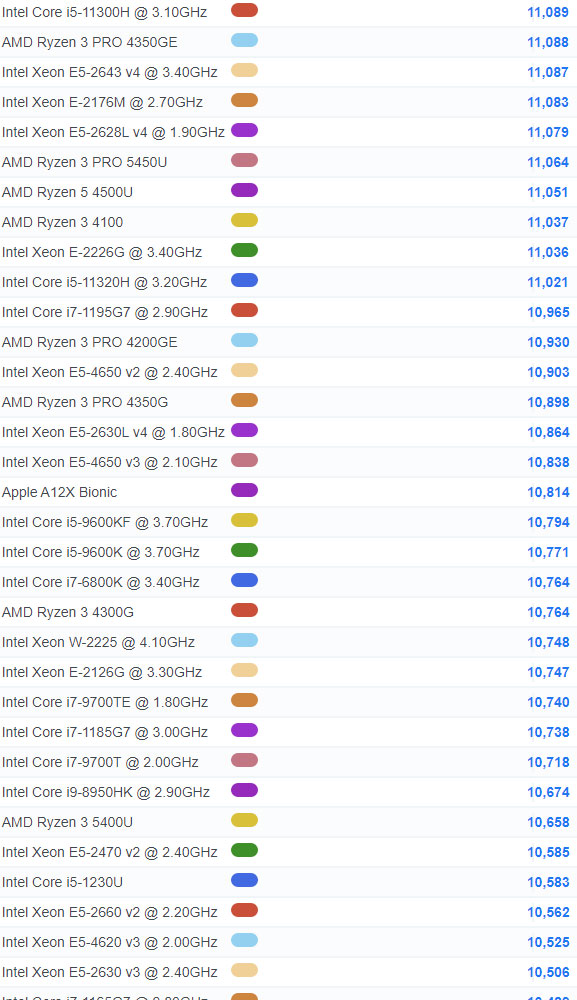The height and width of the screenshot is (1000, 577).
Task: Open Intel Xeon E5-2628L v4 @ 1.90GHz
Action: point(113,132)
